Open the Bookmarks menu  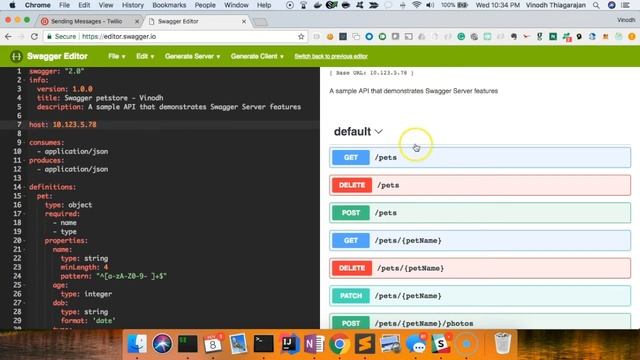[169, 5]
